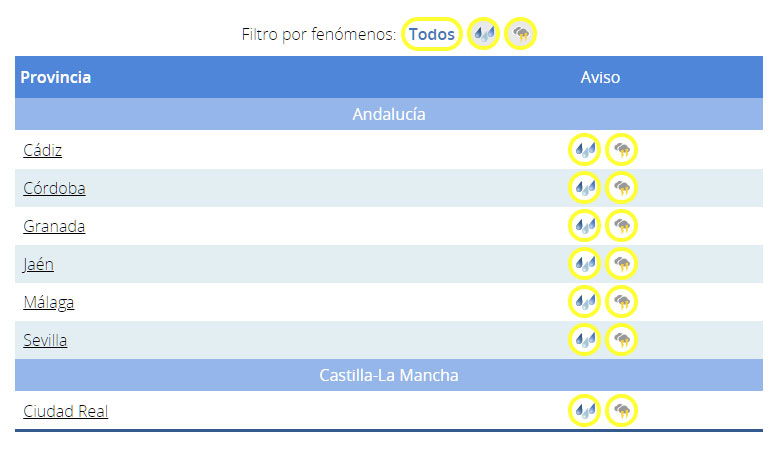Click the rain warning icon for Córdoba
This screenshot has width=777, height=454.
pyautogui.click(x=585, y=188)
